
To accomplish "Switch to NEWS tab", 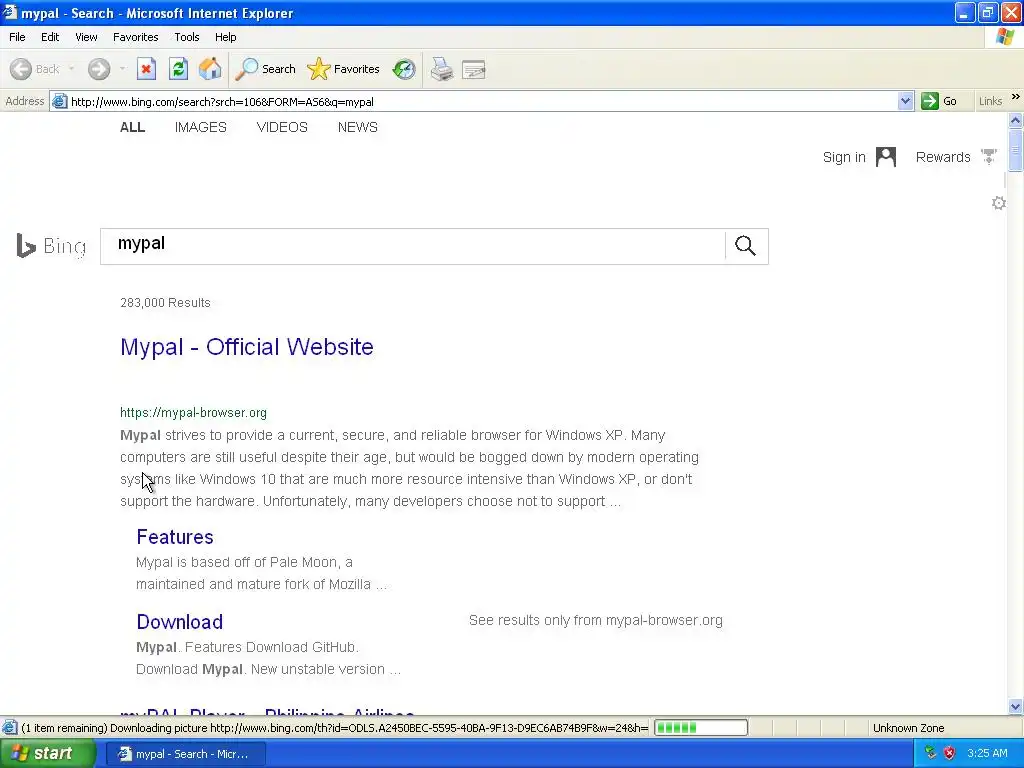I will click(x=358, y=127).
